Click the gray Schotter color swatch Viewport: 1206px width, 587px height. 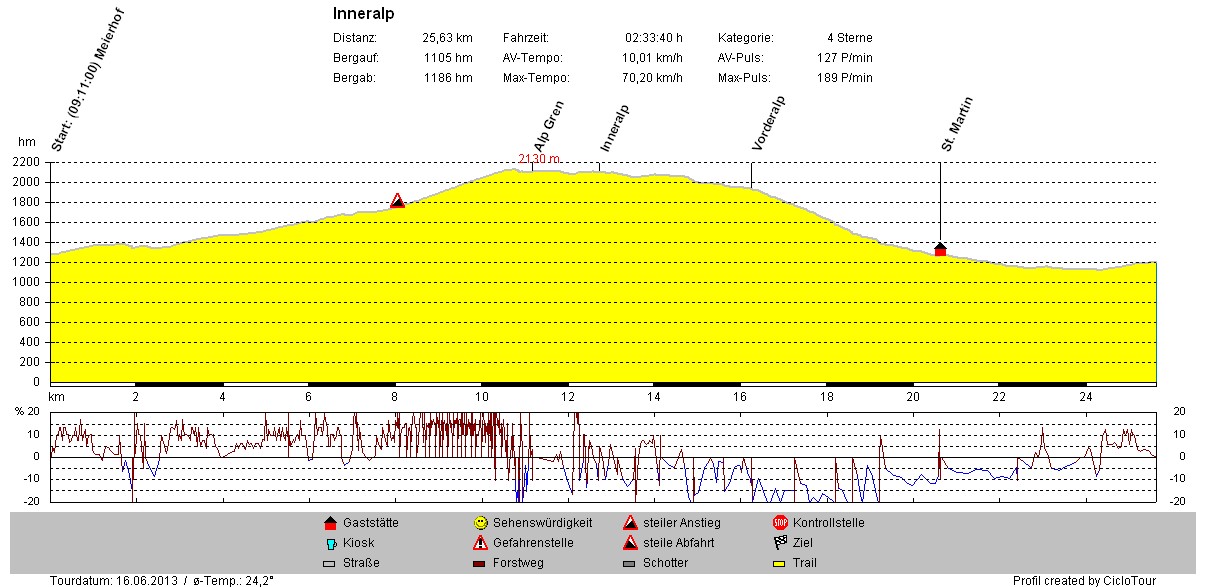pos(630,563)
